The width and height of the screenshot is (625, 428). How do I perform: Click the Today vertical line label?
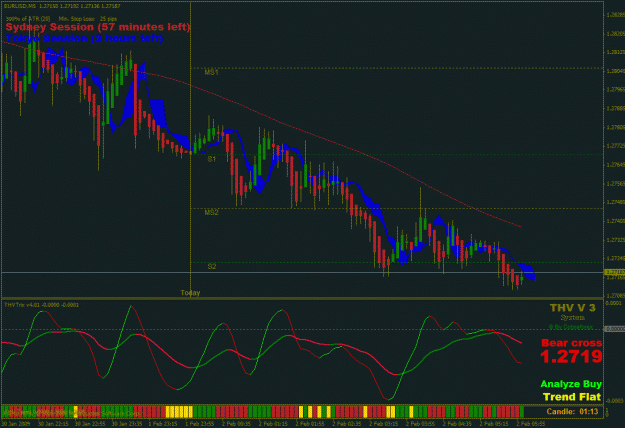click(190, 293)
